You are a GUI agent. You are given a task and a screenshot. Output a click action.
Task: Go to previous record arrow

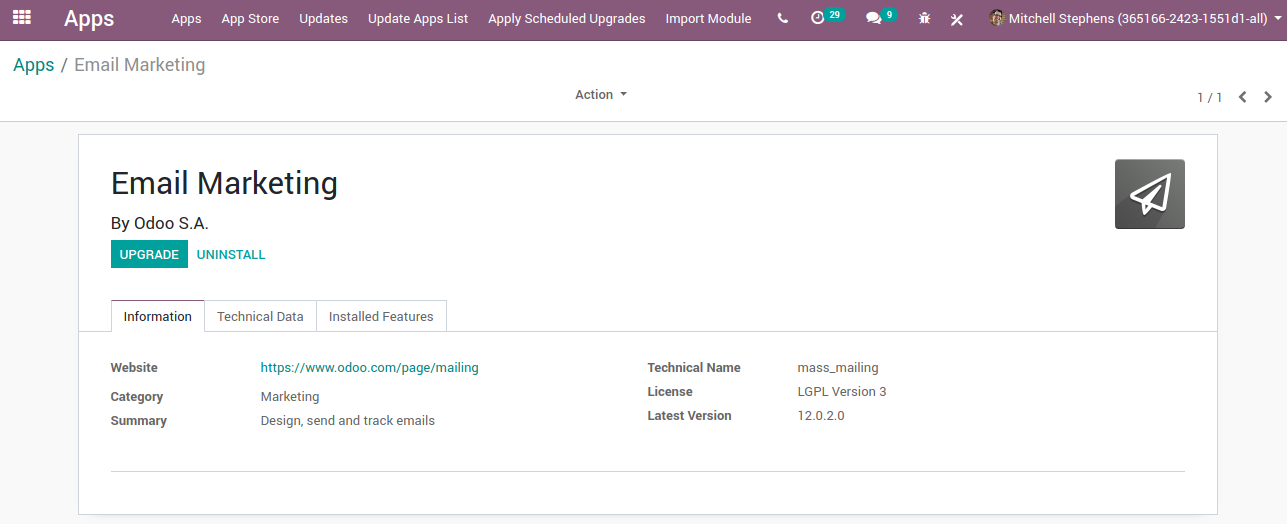click(x=1242, y=97)
